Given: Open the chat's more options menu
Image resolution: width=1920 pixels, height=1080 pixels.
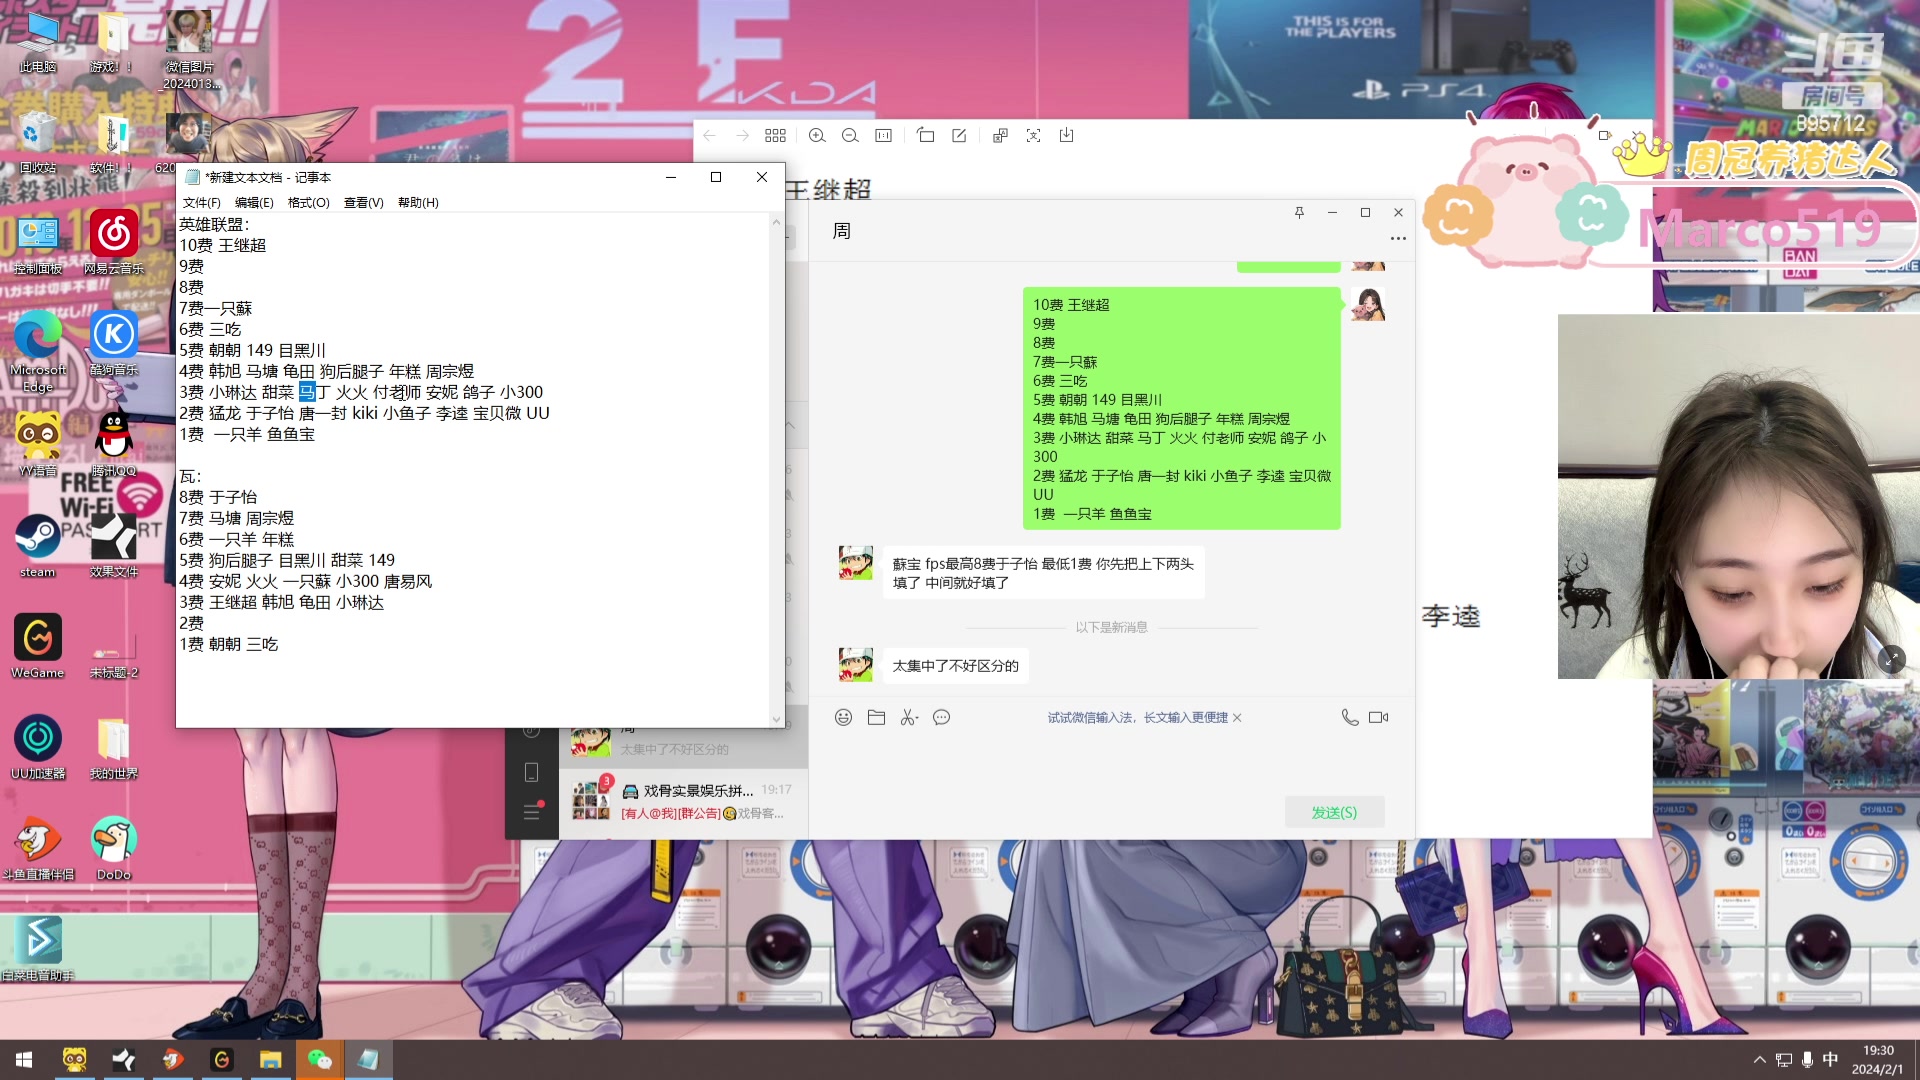Looking at the screenshot, I should (x=1397, y=238).
